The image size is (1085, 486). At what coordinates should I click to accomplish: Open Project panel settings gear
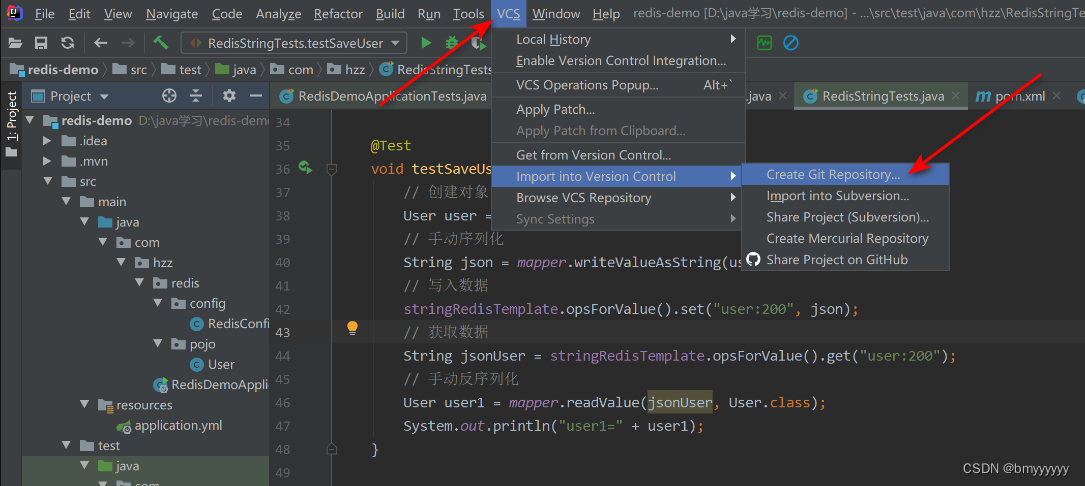[229, 96]
